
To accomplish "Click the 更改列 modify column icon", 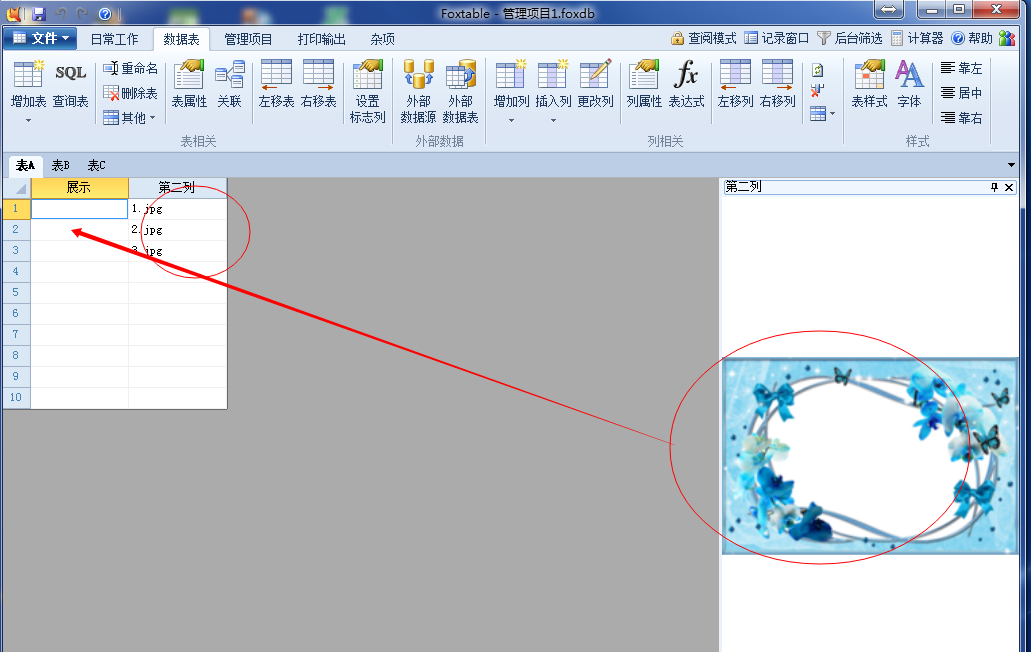I will tap(595, 85).
